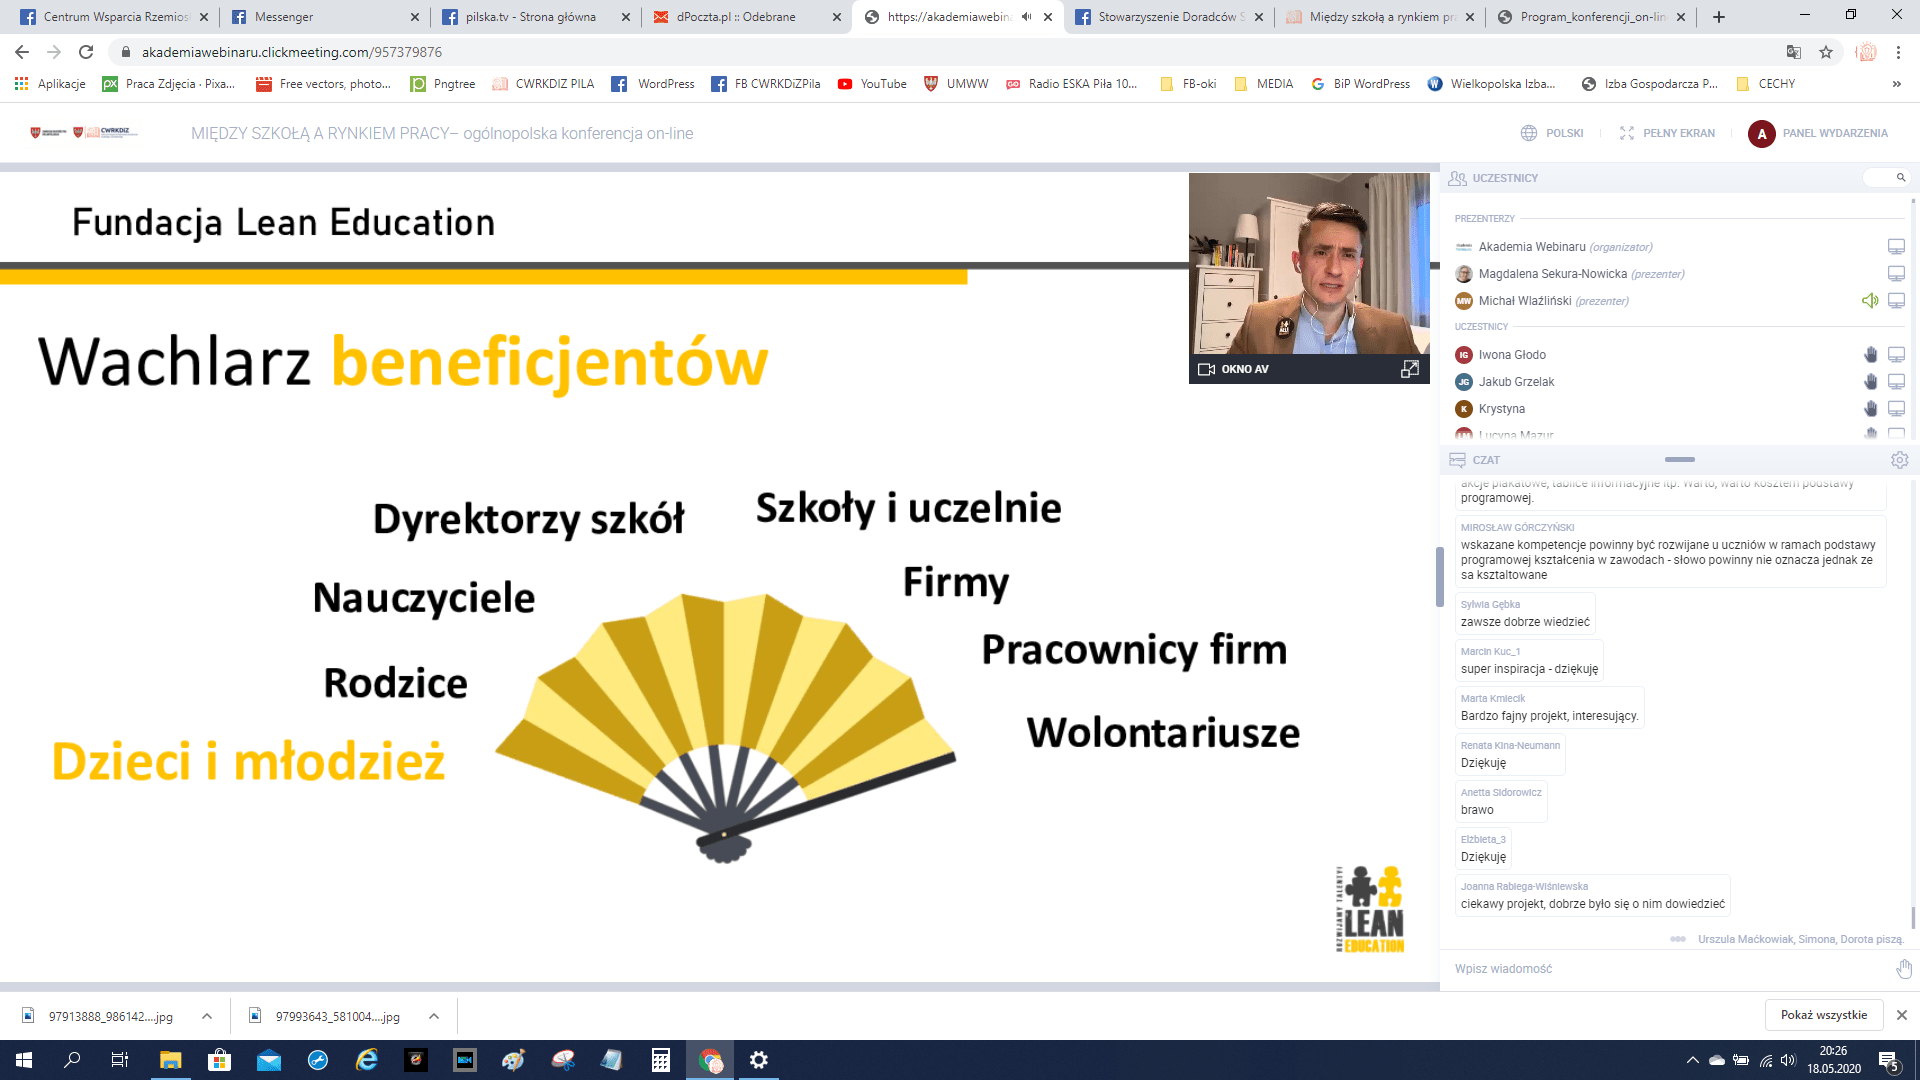Click Iwona Głodo's raised hand icon
Screen dimensions: 1920x1080
pyautogui.click(x=1870, y=355)
